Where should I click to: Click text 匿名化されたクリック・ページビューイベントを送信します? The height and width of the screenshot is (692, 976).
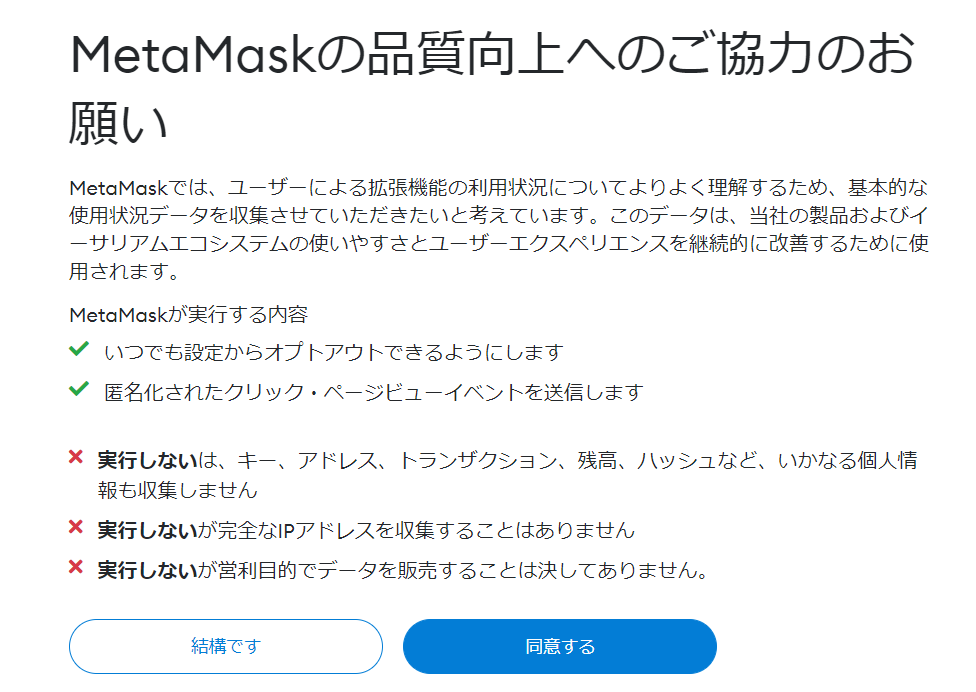pos(373,392)
